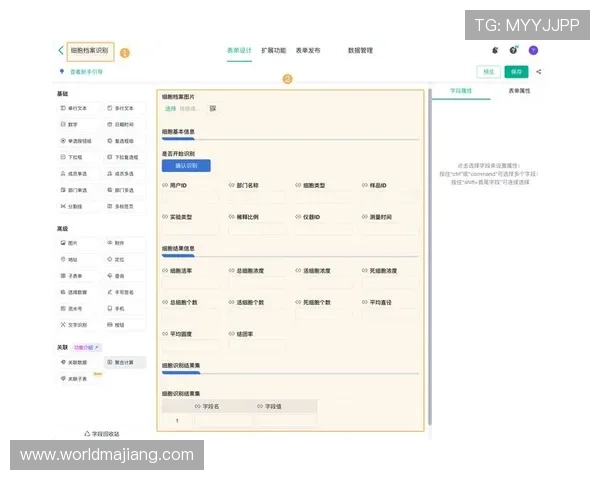
Task: Edit the form title field
Action: tap(90, 51)
